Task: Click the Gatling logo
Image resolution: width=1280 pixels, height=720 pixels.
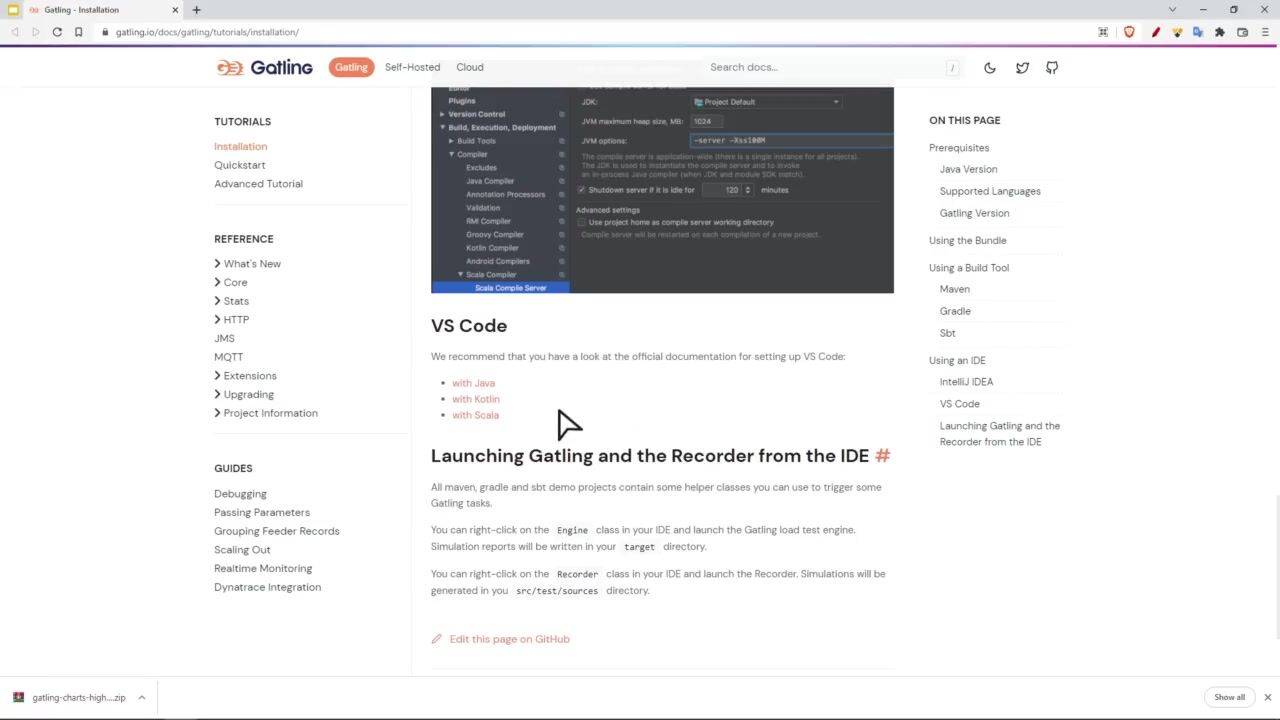Action: click(x=265, y=67)
